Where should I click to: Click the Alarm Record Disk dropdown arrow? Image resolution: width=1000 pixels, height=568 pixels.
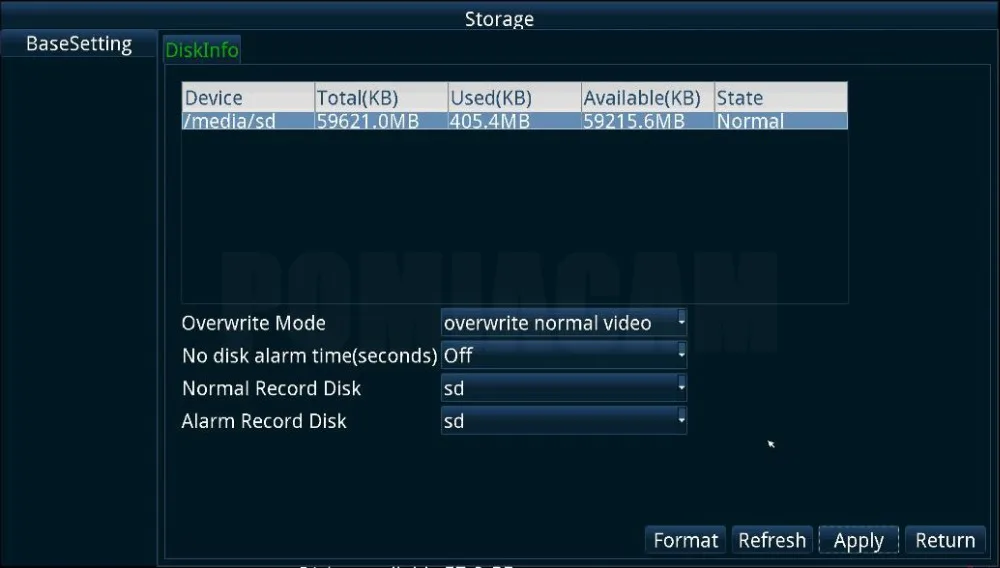tap(681, 419)
